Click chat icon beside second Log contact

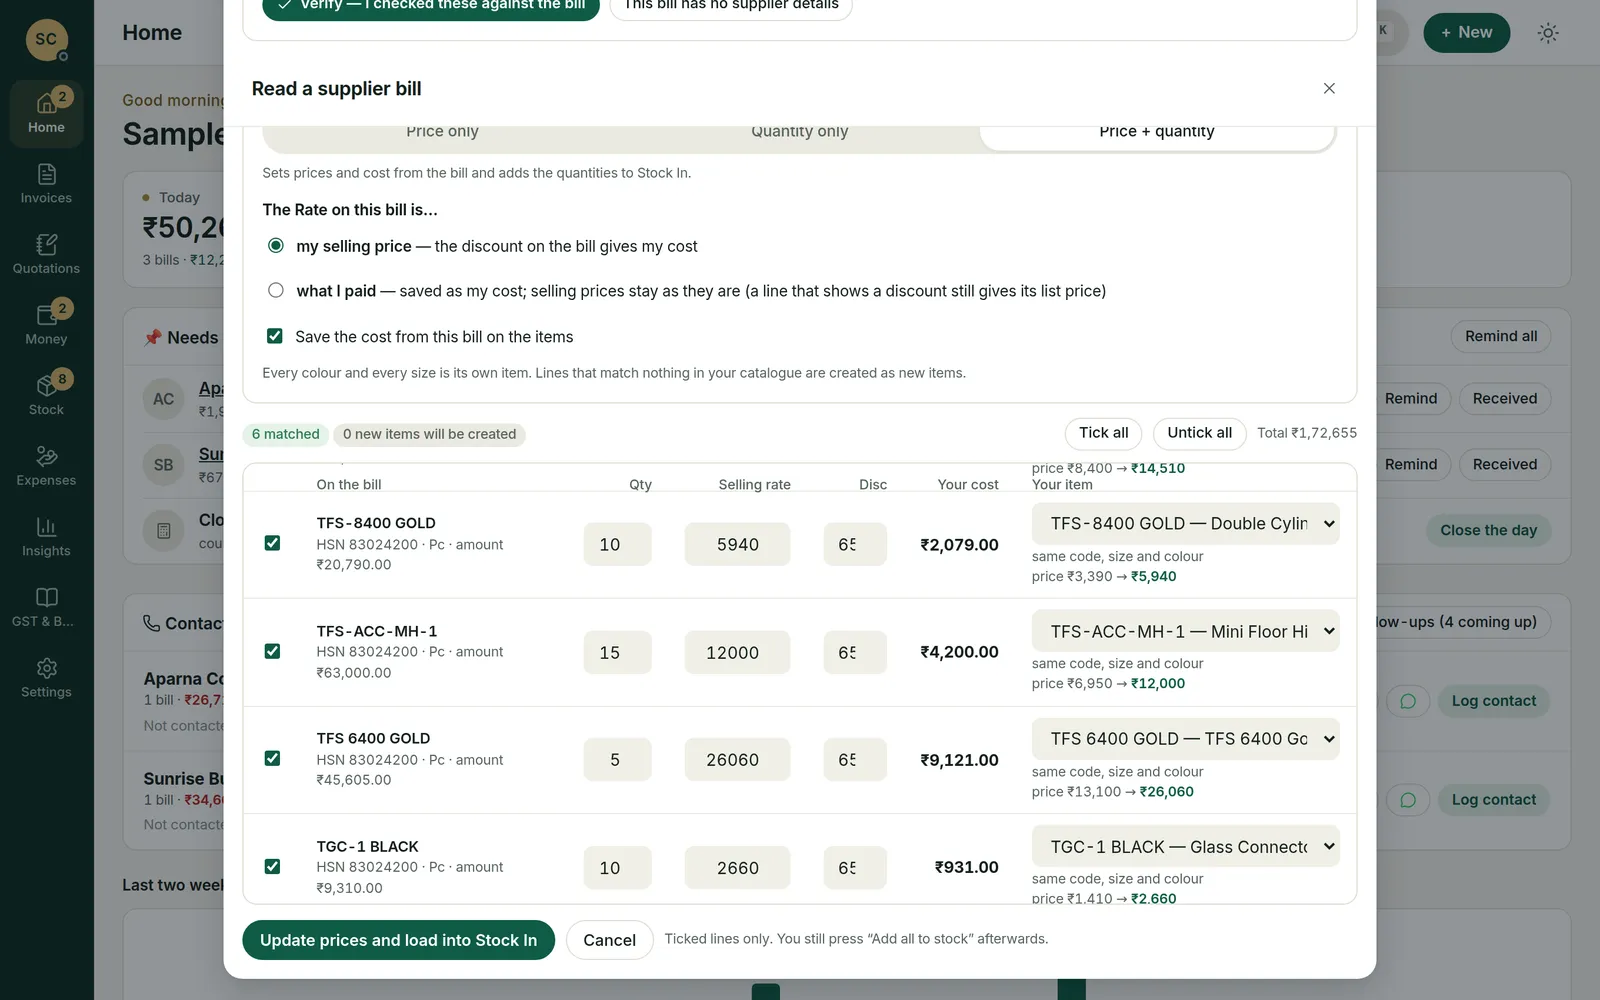pyautogui.click(x=1408, y=800)
